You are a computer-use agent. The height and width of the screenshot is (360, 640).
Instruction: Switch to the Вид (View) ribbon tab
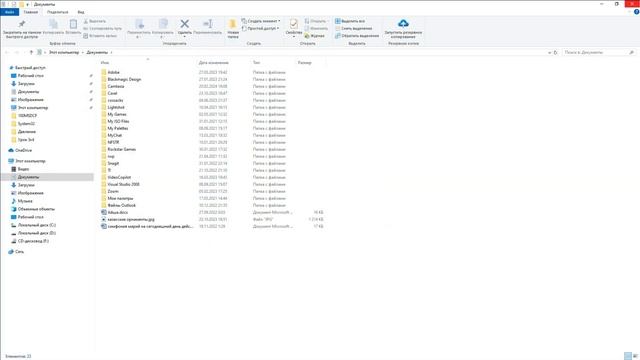click(81, 12)
